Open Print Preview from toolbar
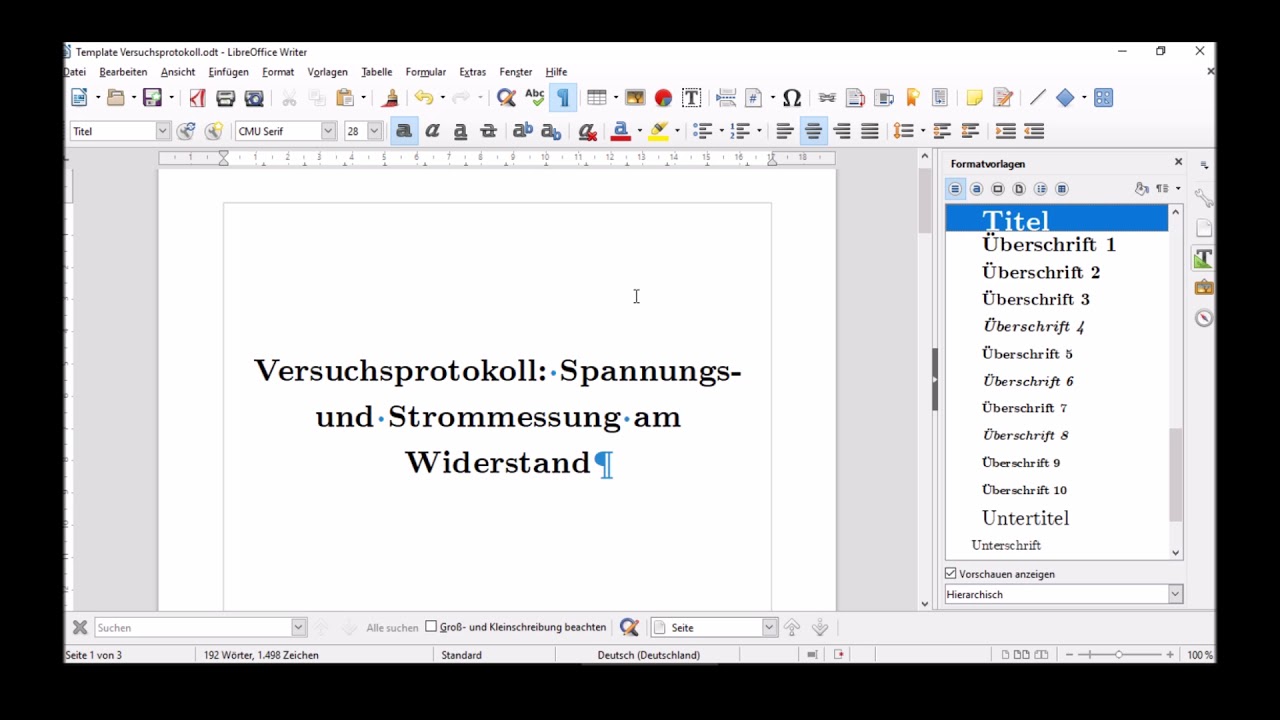Viewport: 1280px width, 720px height. point(254,98)
